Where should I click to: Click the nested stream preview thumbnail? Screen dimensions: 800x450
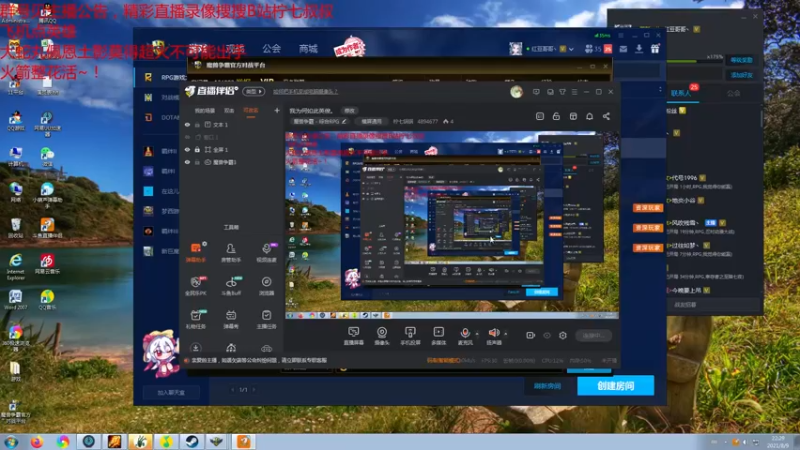452,224
